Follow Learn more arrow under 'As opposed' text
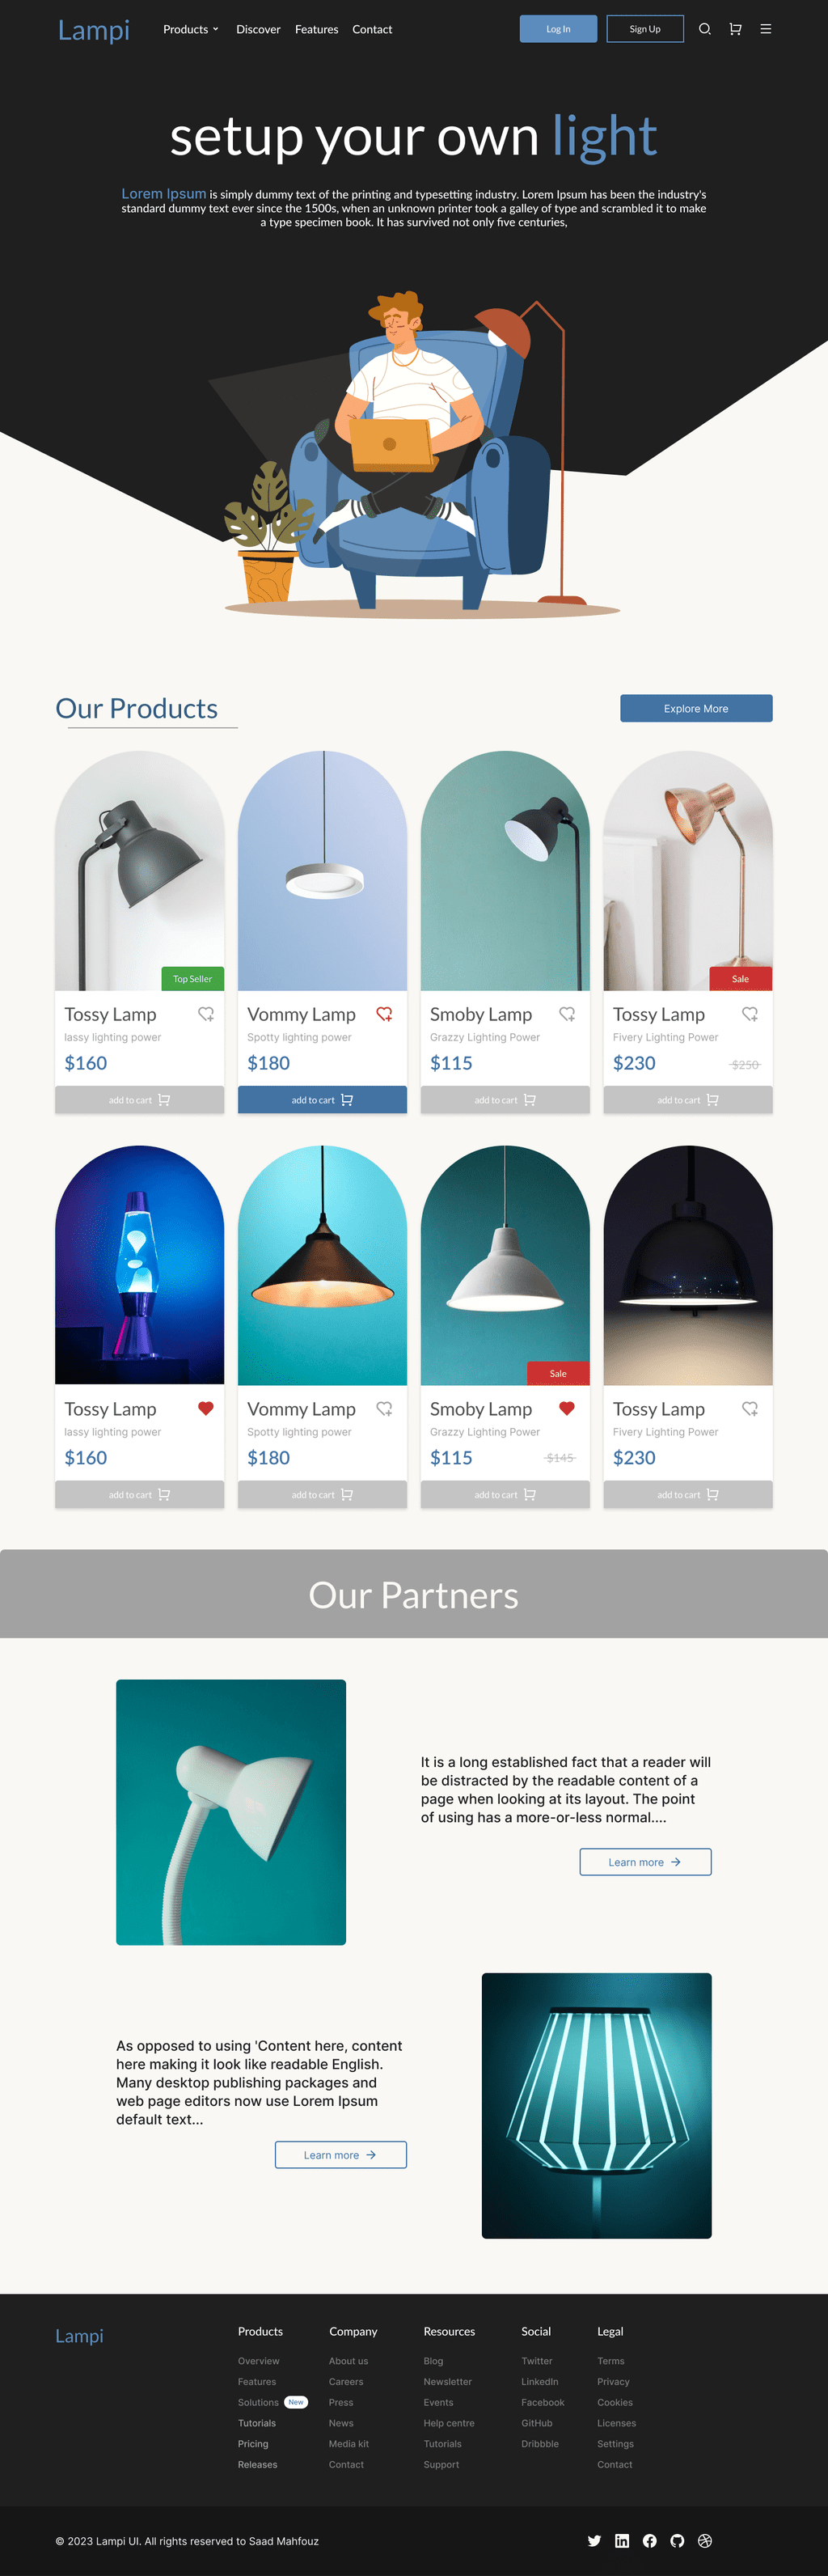This screenshot has width=828, height=2576. [341, 2155]
